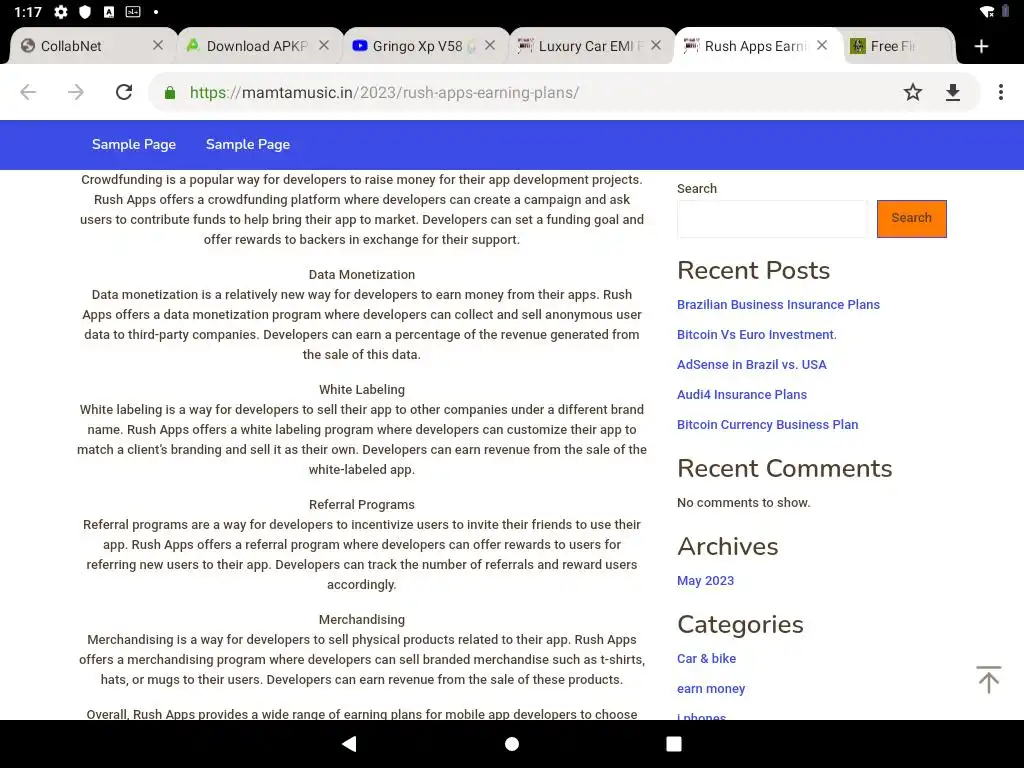Open the three-dot browser menu
Image resolution: width=1024 pixels, height=768 pixels.
[1000, 92]
